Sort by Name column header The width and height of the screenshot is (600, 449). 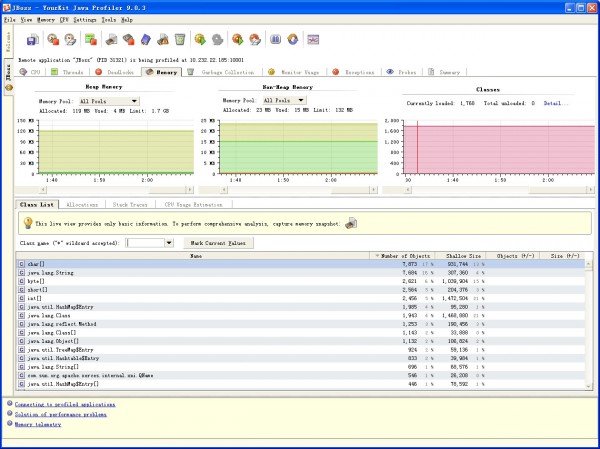[193, 256]
